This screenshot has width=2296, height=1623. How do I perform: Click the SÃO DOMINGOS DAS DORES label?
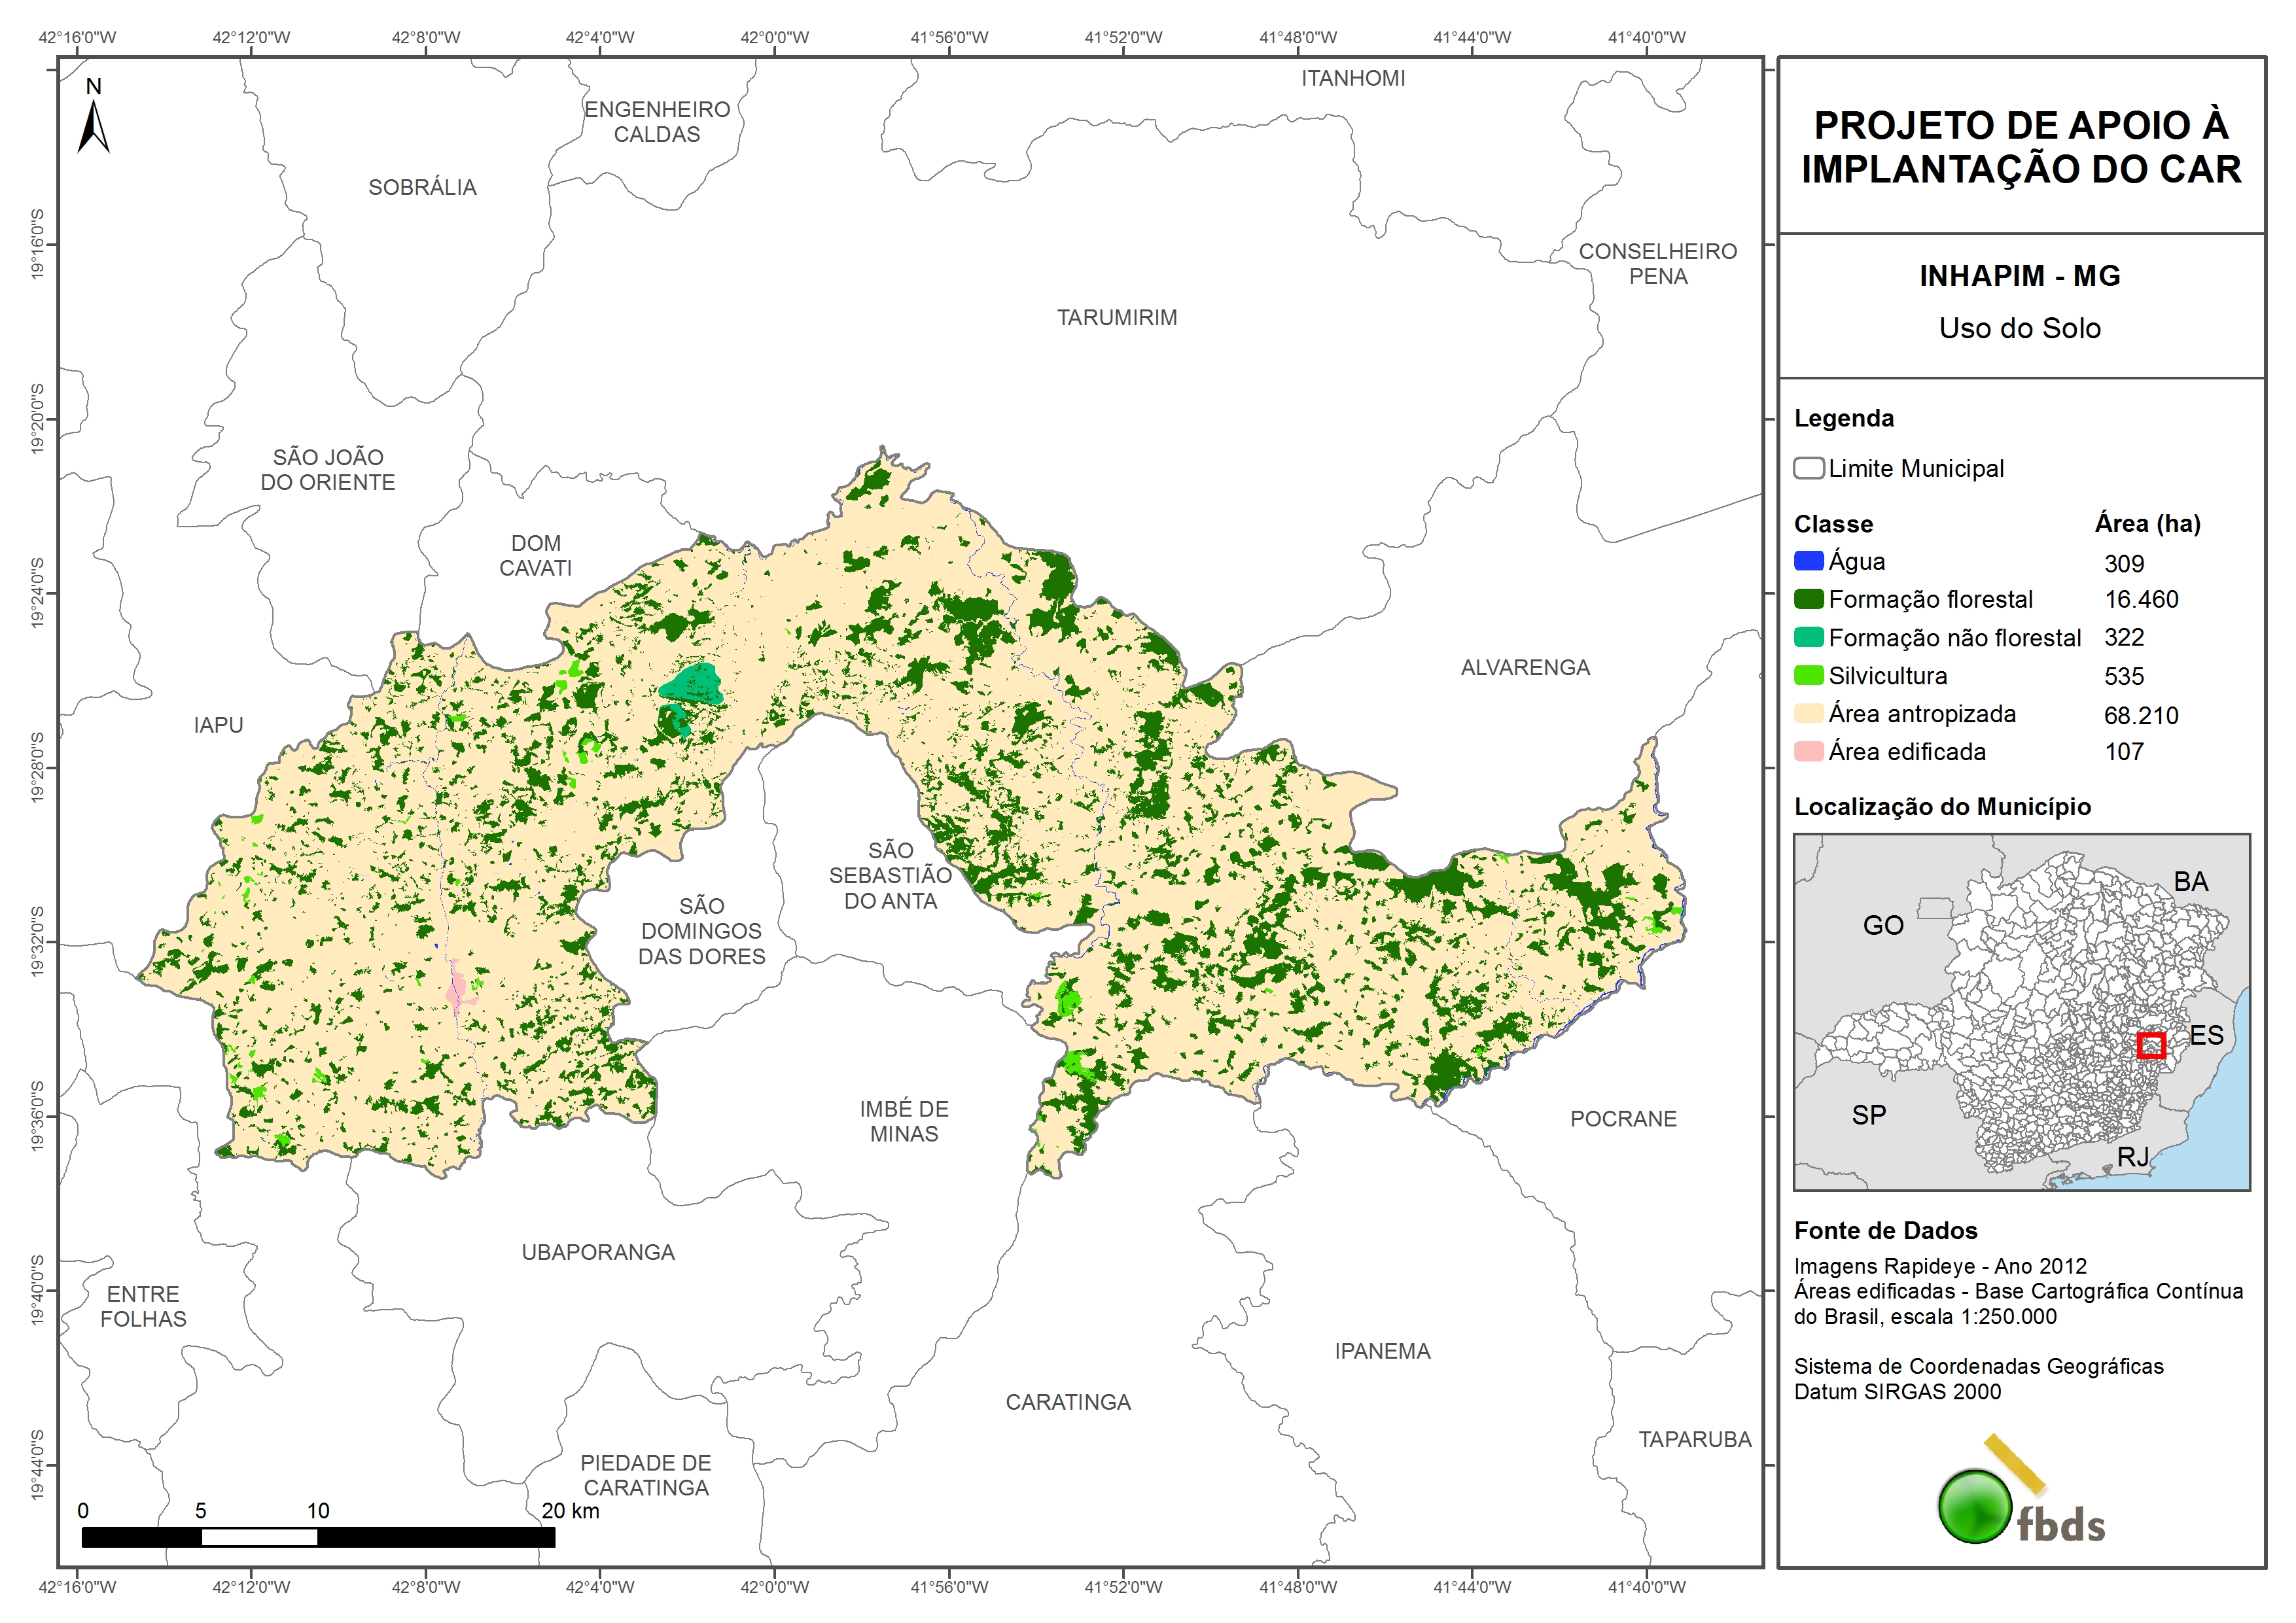click(701, 931)
